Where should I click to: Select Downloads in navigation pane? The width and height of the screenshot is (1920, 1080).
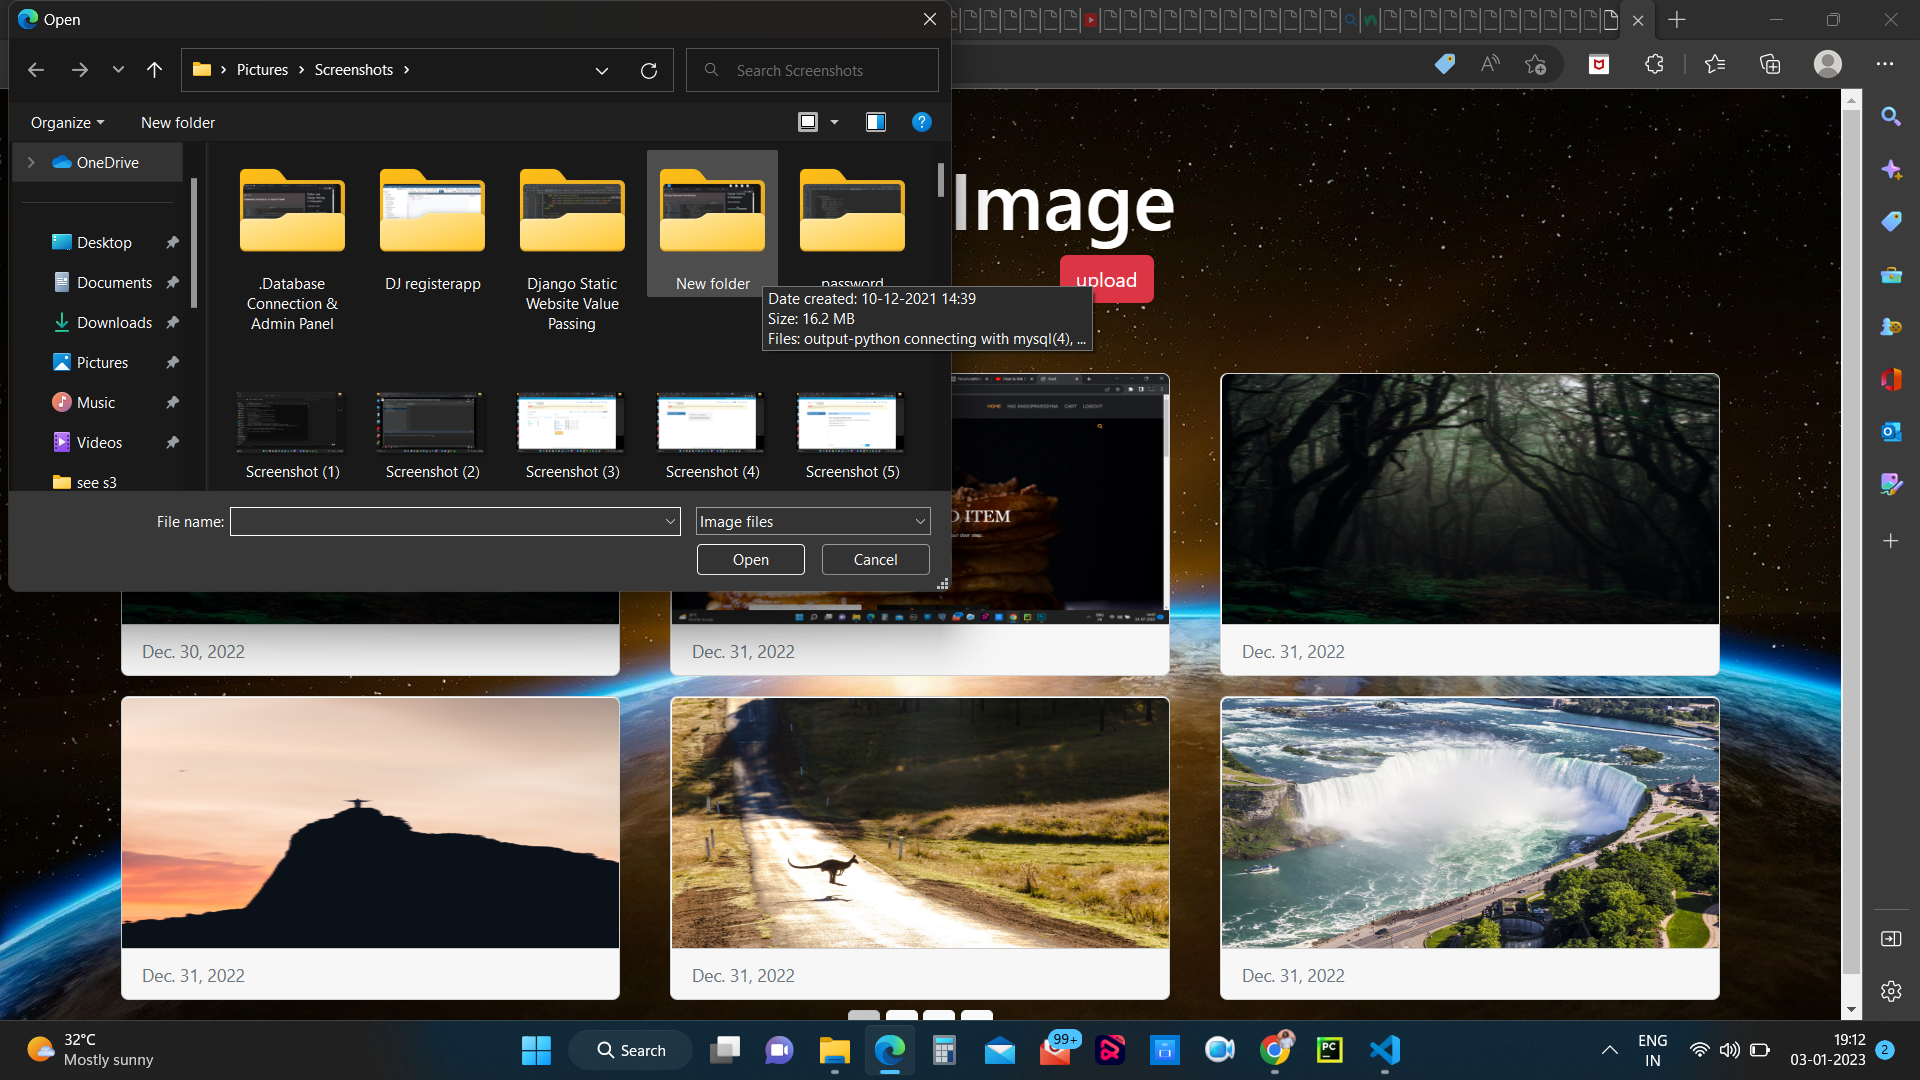pyautogui.click(x=114, y=322)
